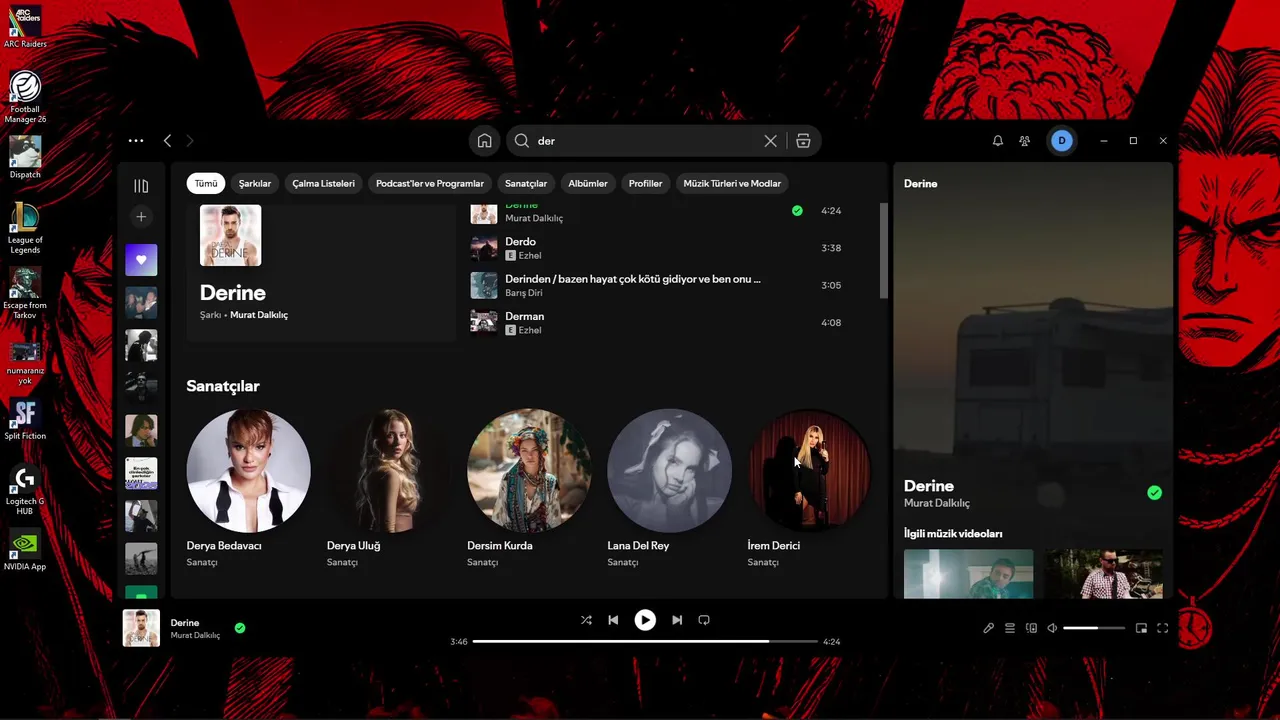This screenshot has width=1280, height=720.
Task: Select the Tümü filter
Action: tap(206, 183)
